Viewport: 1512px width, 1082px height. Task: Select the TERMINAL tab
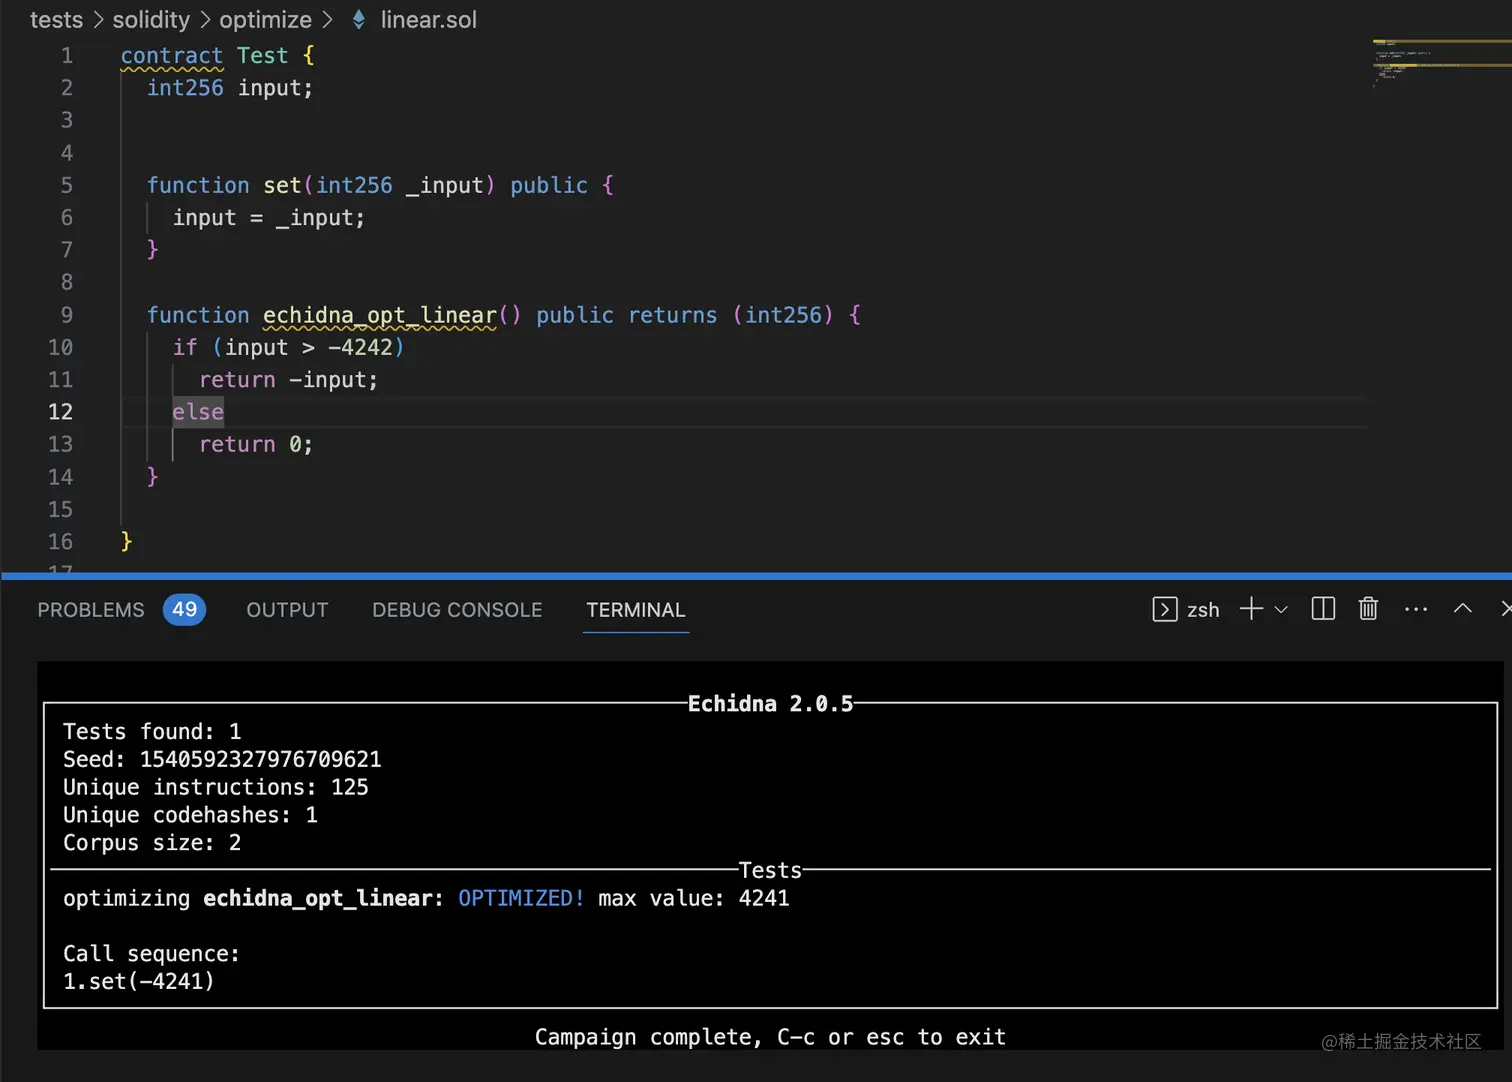[x=636, y=610]
